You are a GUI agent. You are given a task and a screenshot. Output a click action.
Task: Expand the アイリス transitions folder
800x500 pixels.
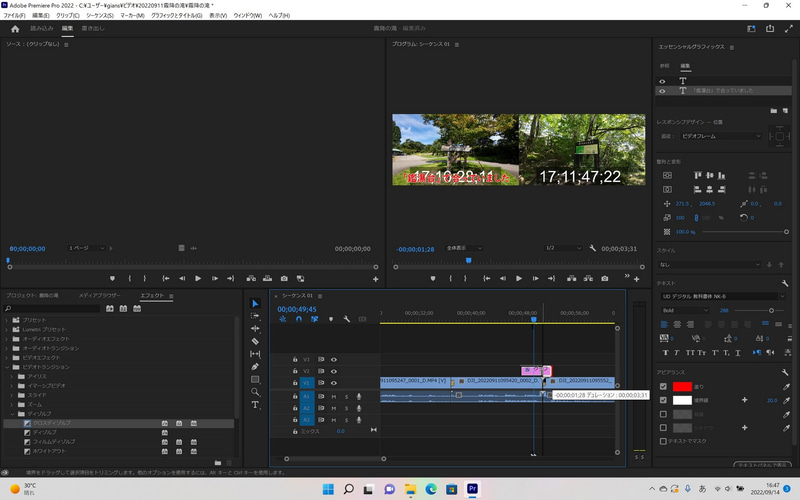point(12,376)
